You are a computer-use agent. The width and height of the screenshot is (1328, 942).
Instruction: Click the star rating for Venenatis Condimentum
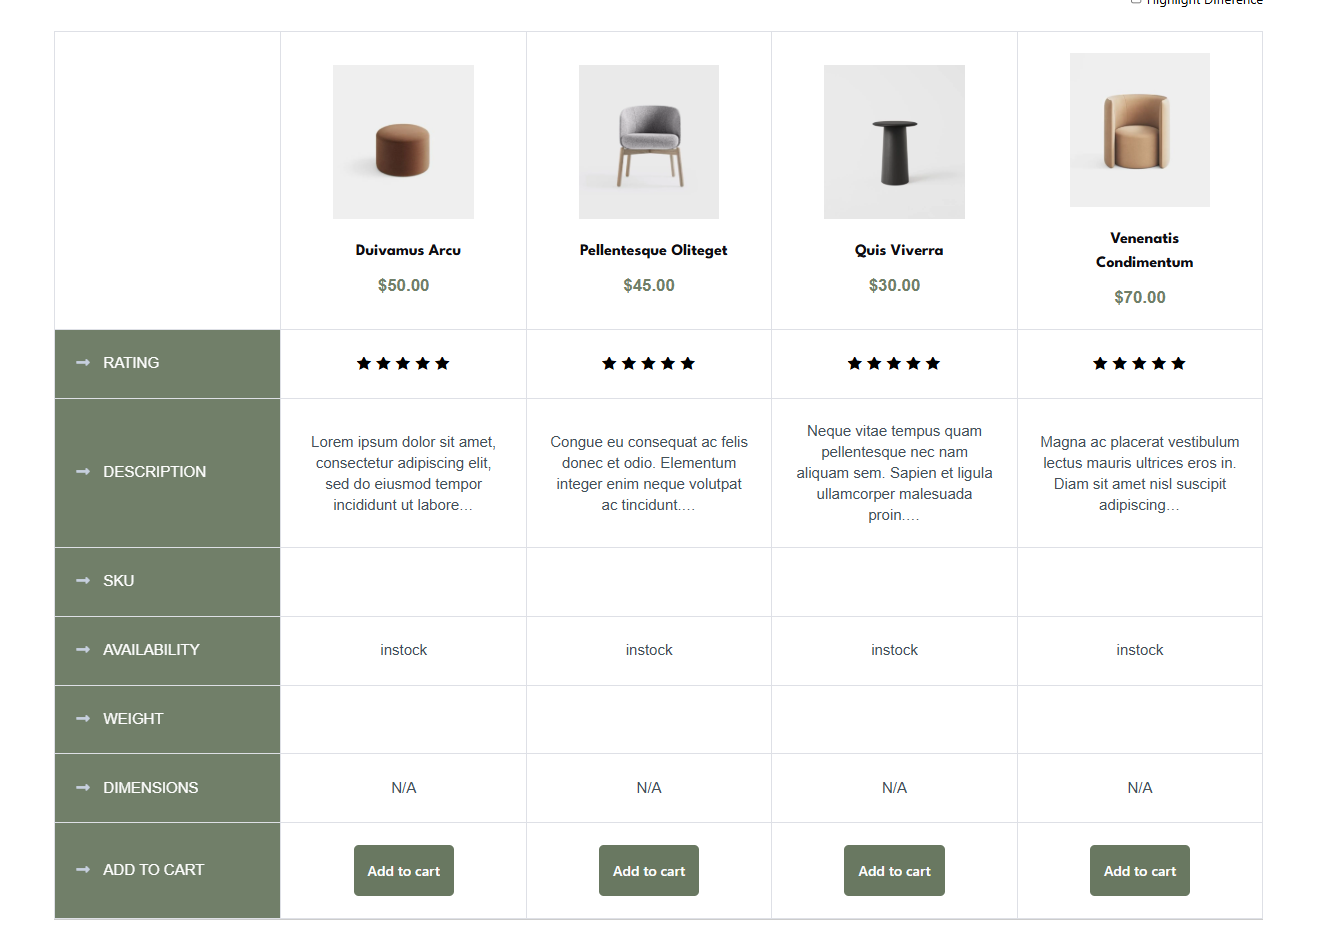pyautogui.click(x=1139, y=364)
